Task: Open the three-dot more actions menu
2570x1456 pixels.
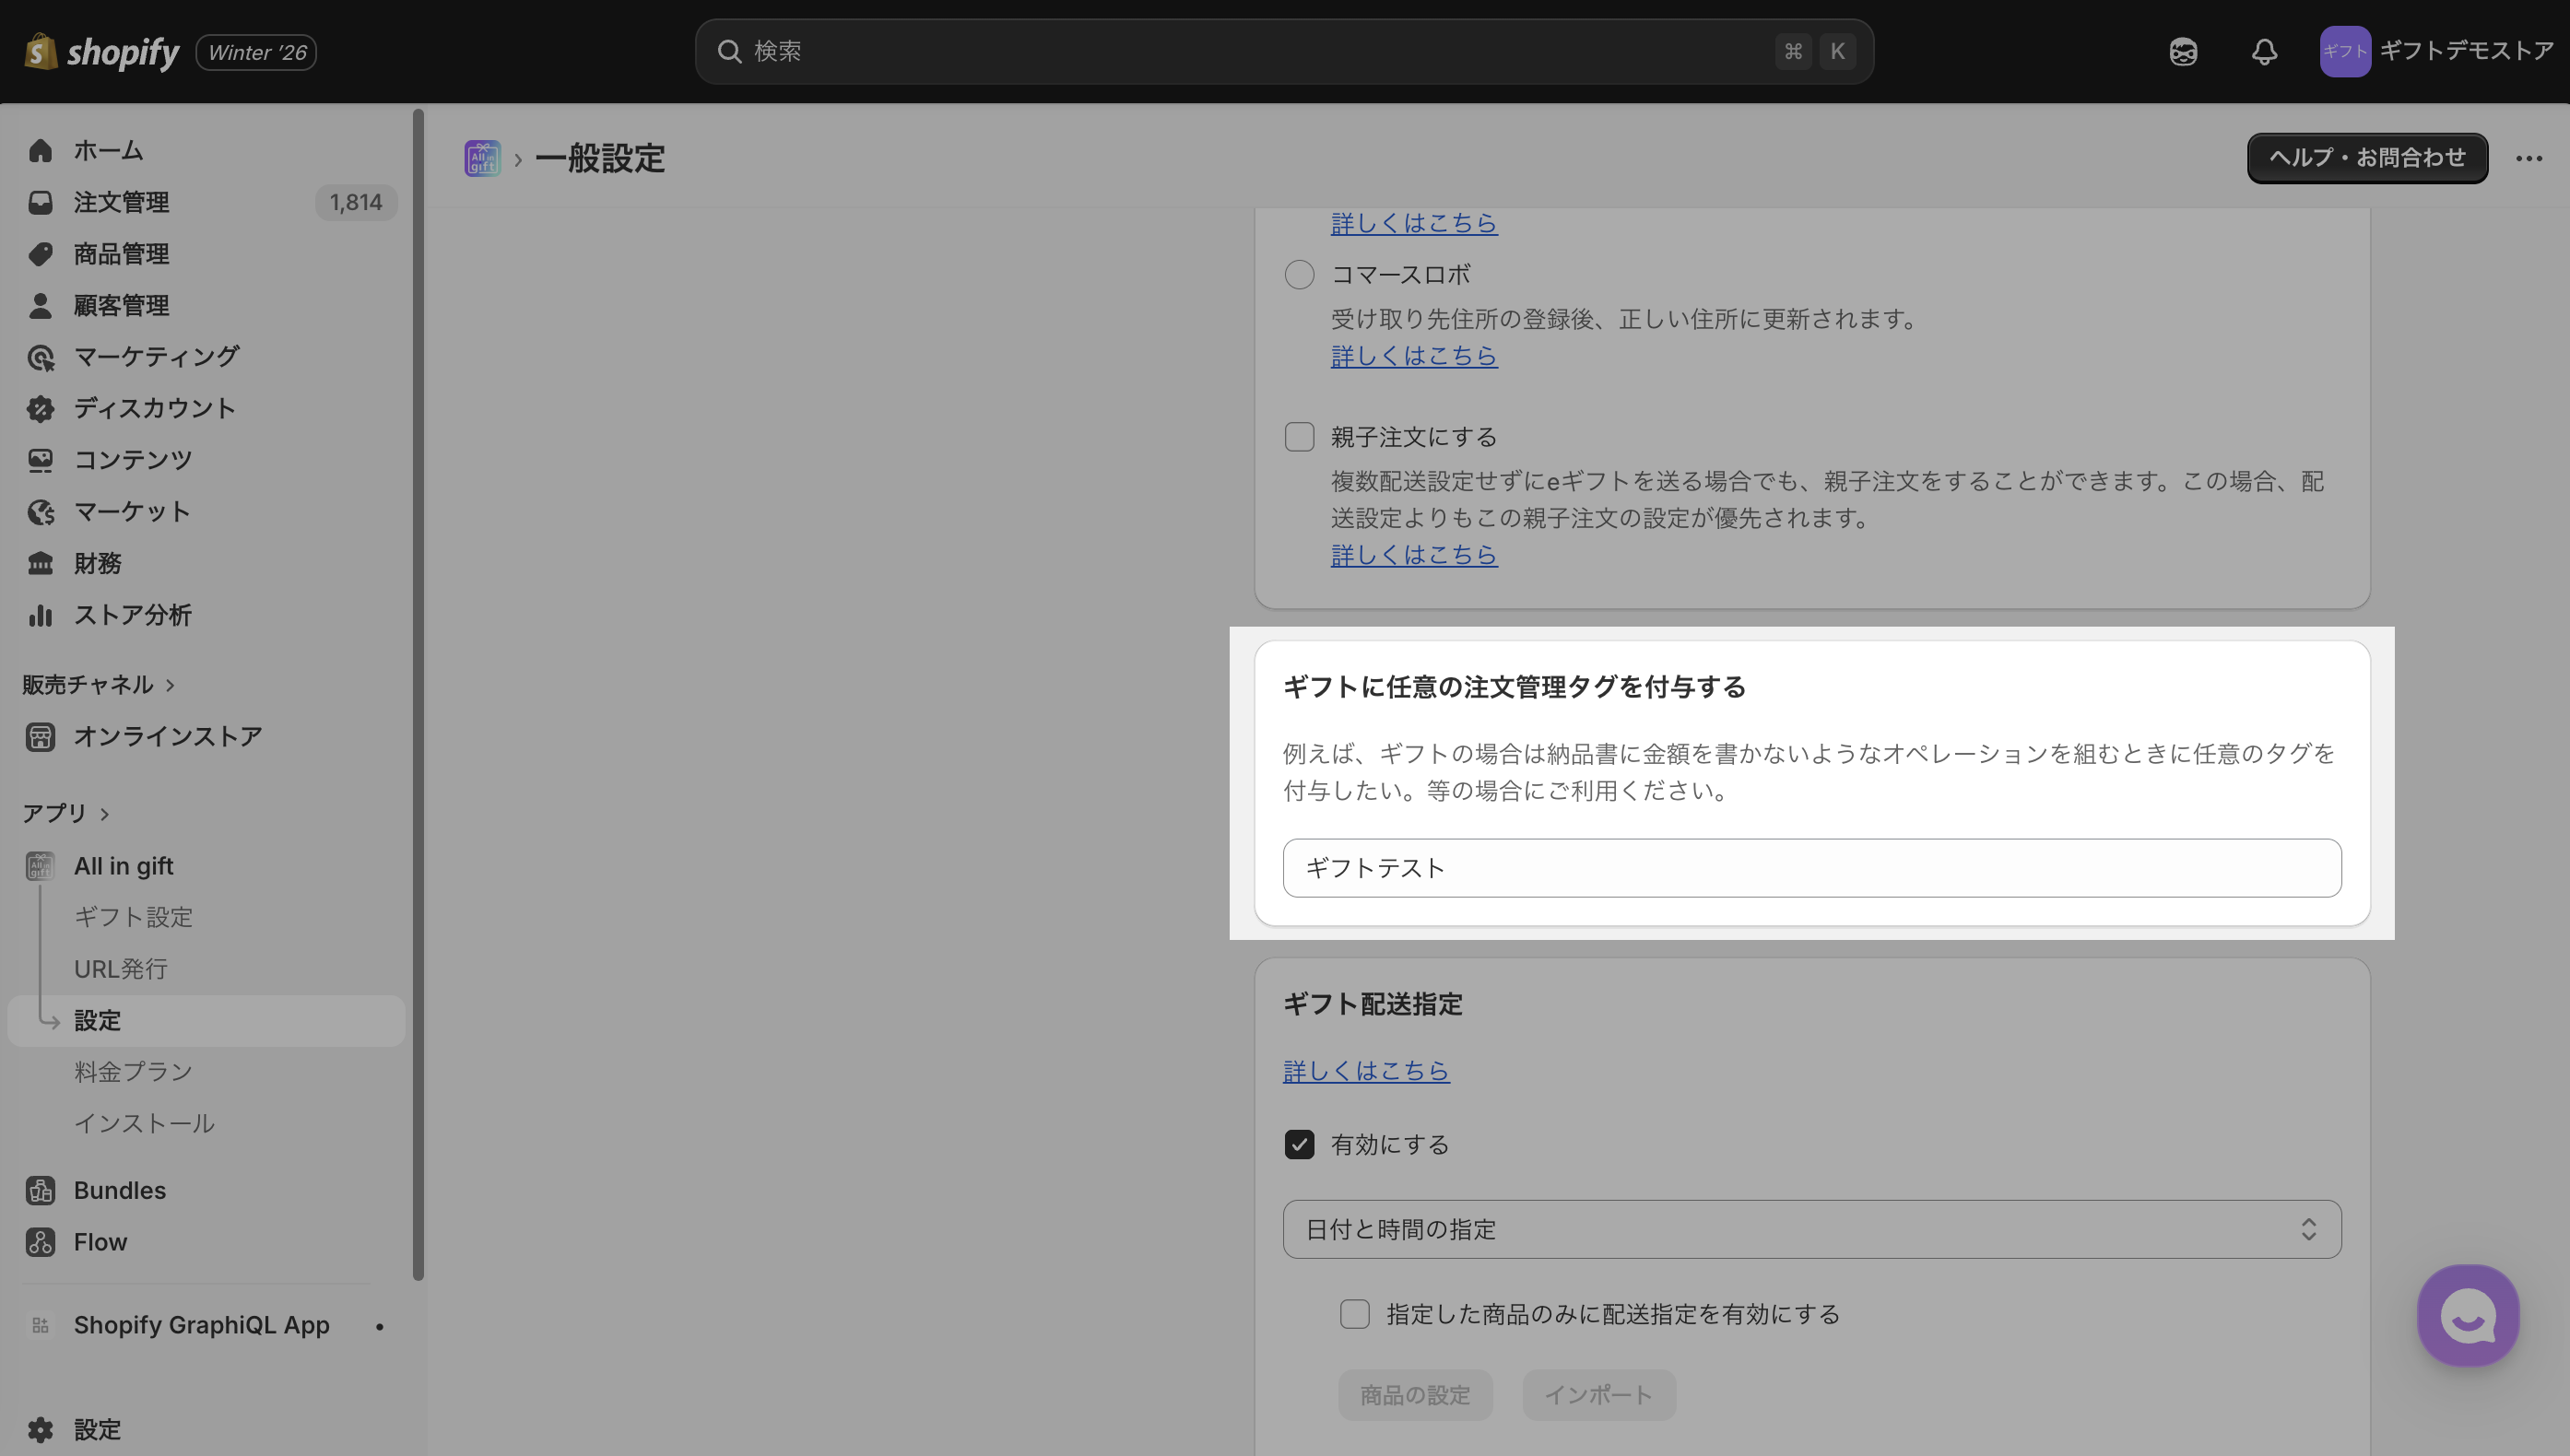Action: pyautogui.click(x=2528, y=158)
